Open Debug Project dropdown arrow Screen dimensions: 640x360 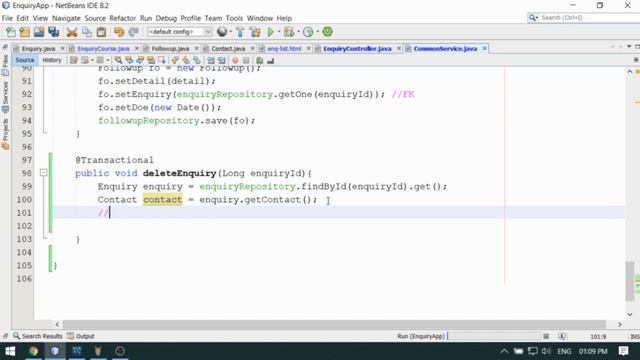pyautogui.click(x=298, y=32)
